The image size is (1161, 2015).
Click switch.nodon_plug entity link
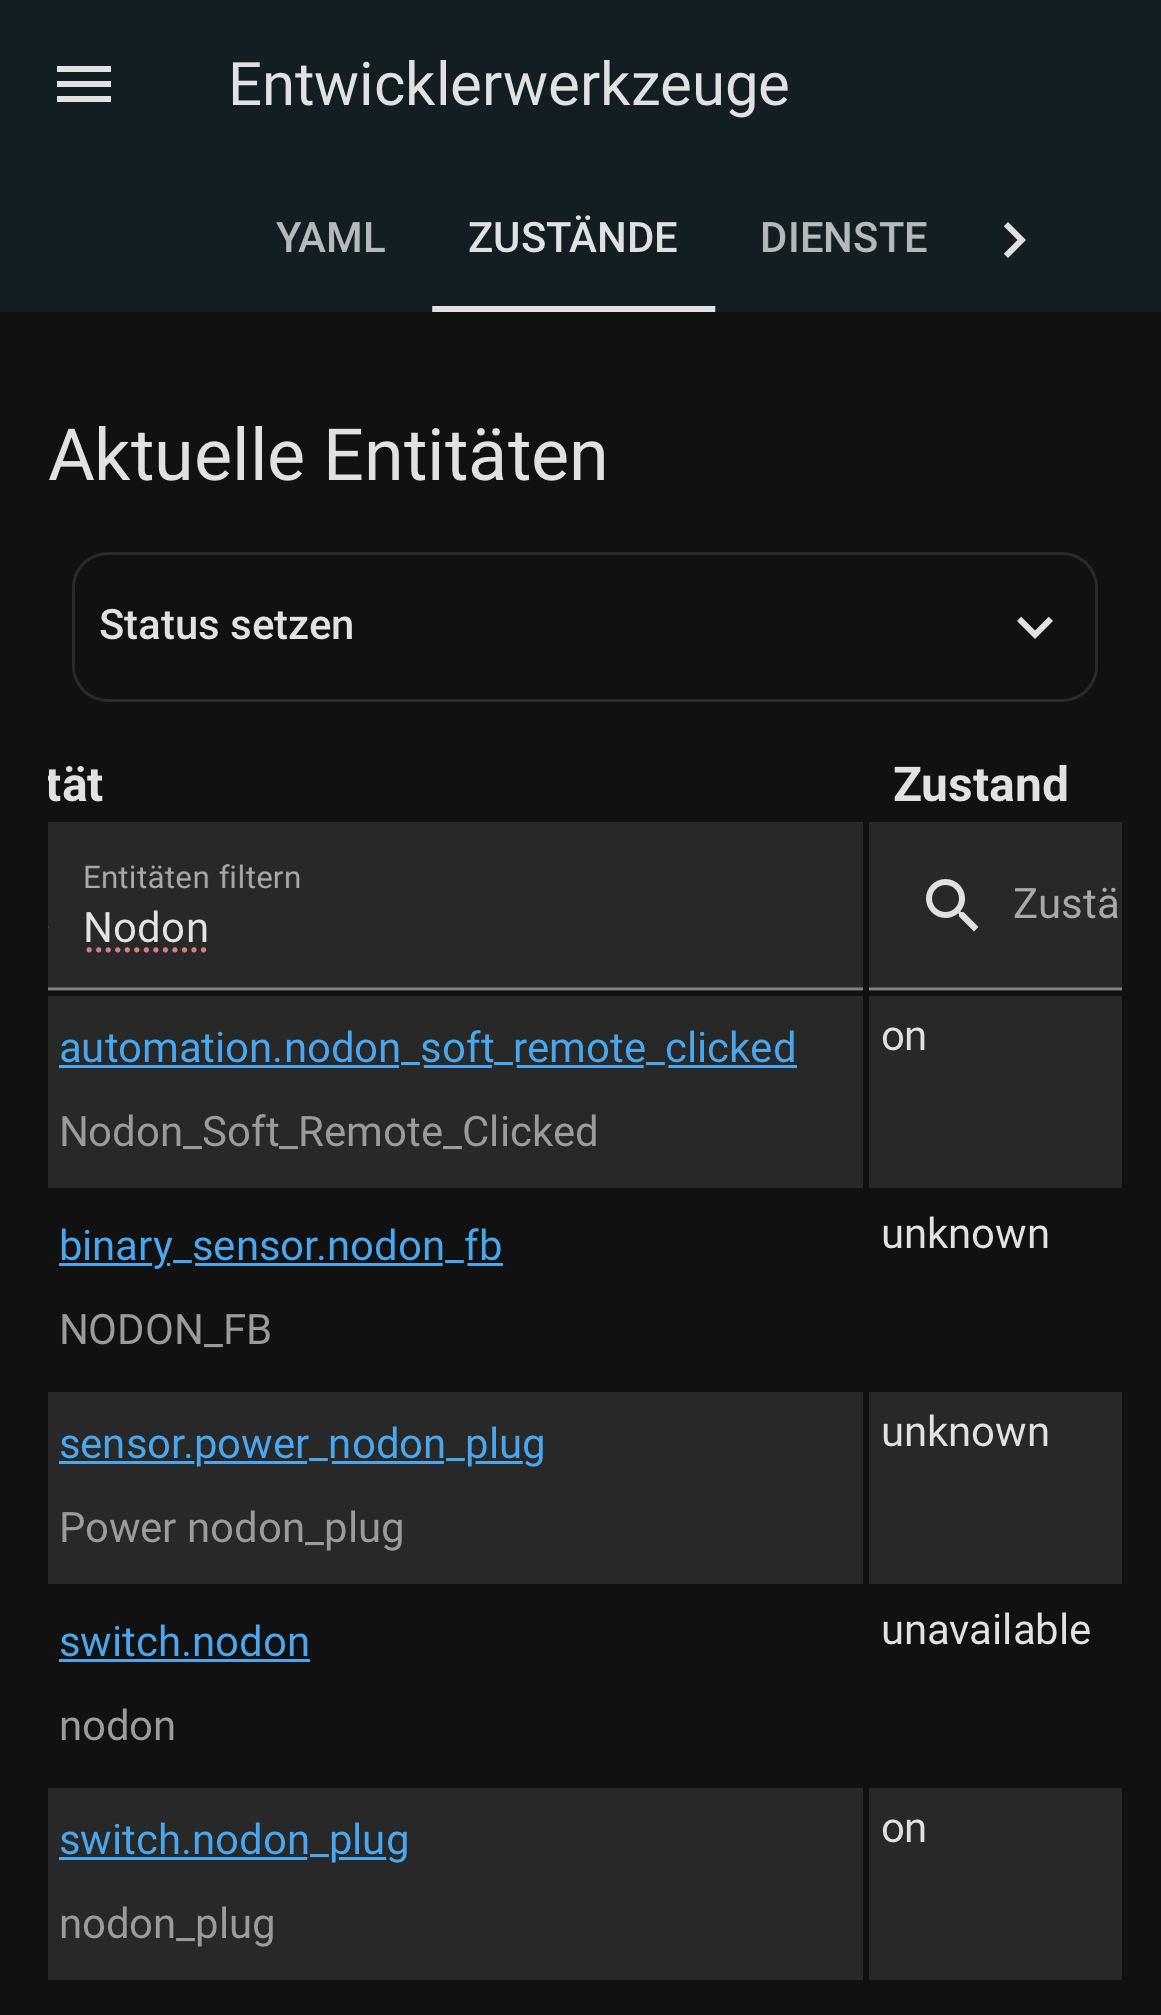(x=234, y=1841)
